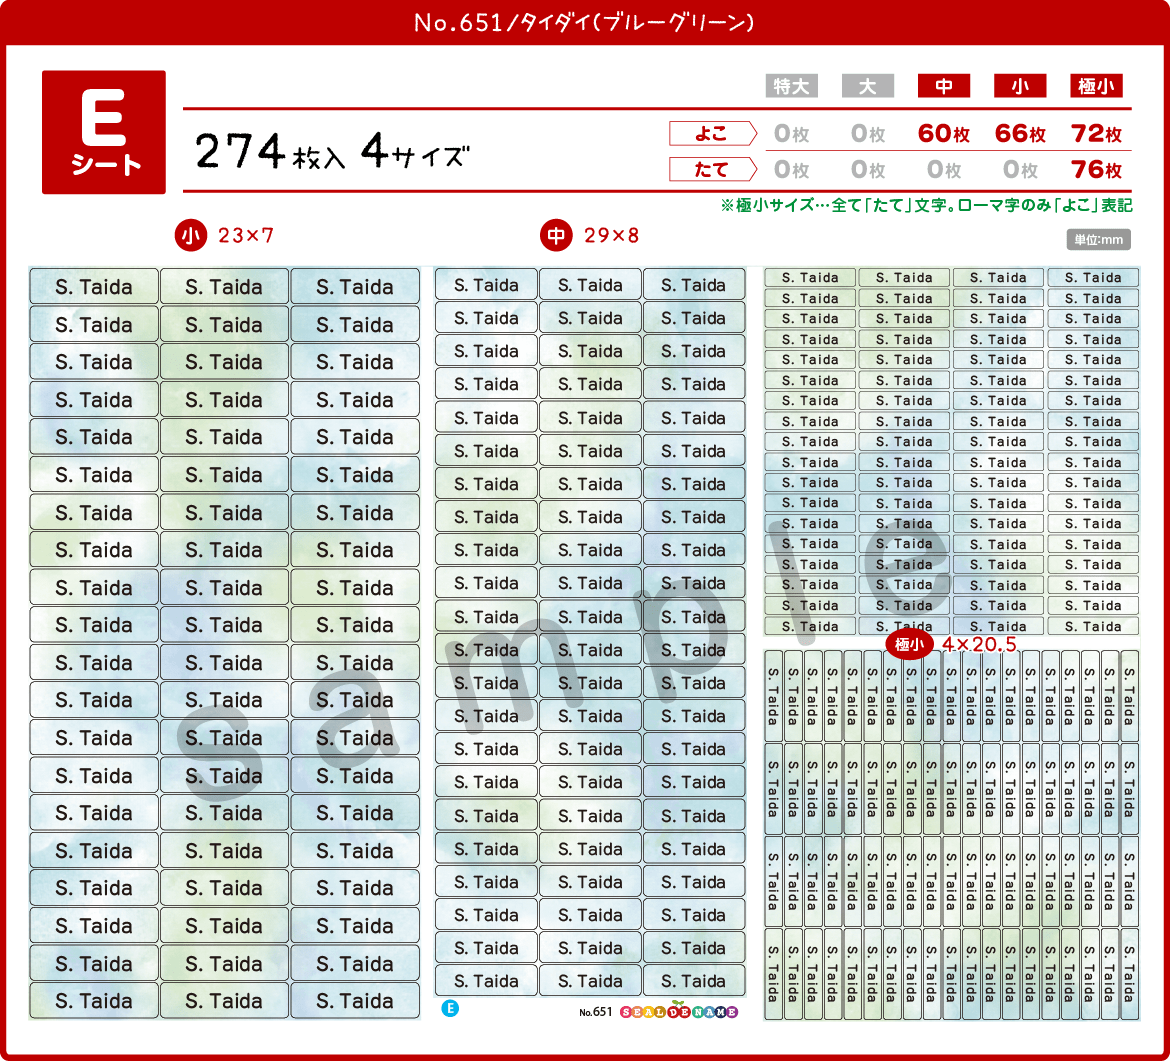Click the 66枚 count

tap(1020, 134)
